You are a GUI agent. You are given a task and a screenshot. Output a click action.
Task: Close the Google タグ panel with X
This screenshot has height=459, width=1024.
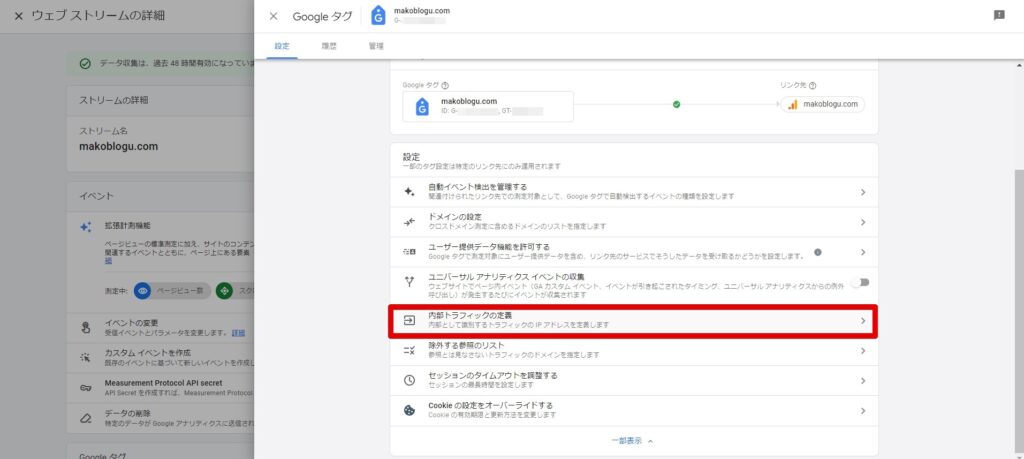point(274,16)
